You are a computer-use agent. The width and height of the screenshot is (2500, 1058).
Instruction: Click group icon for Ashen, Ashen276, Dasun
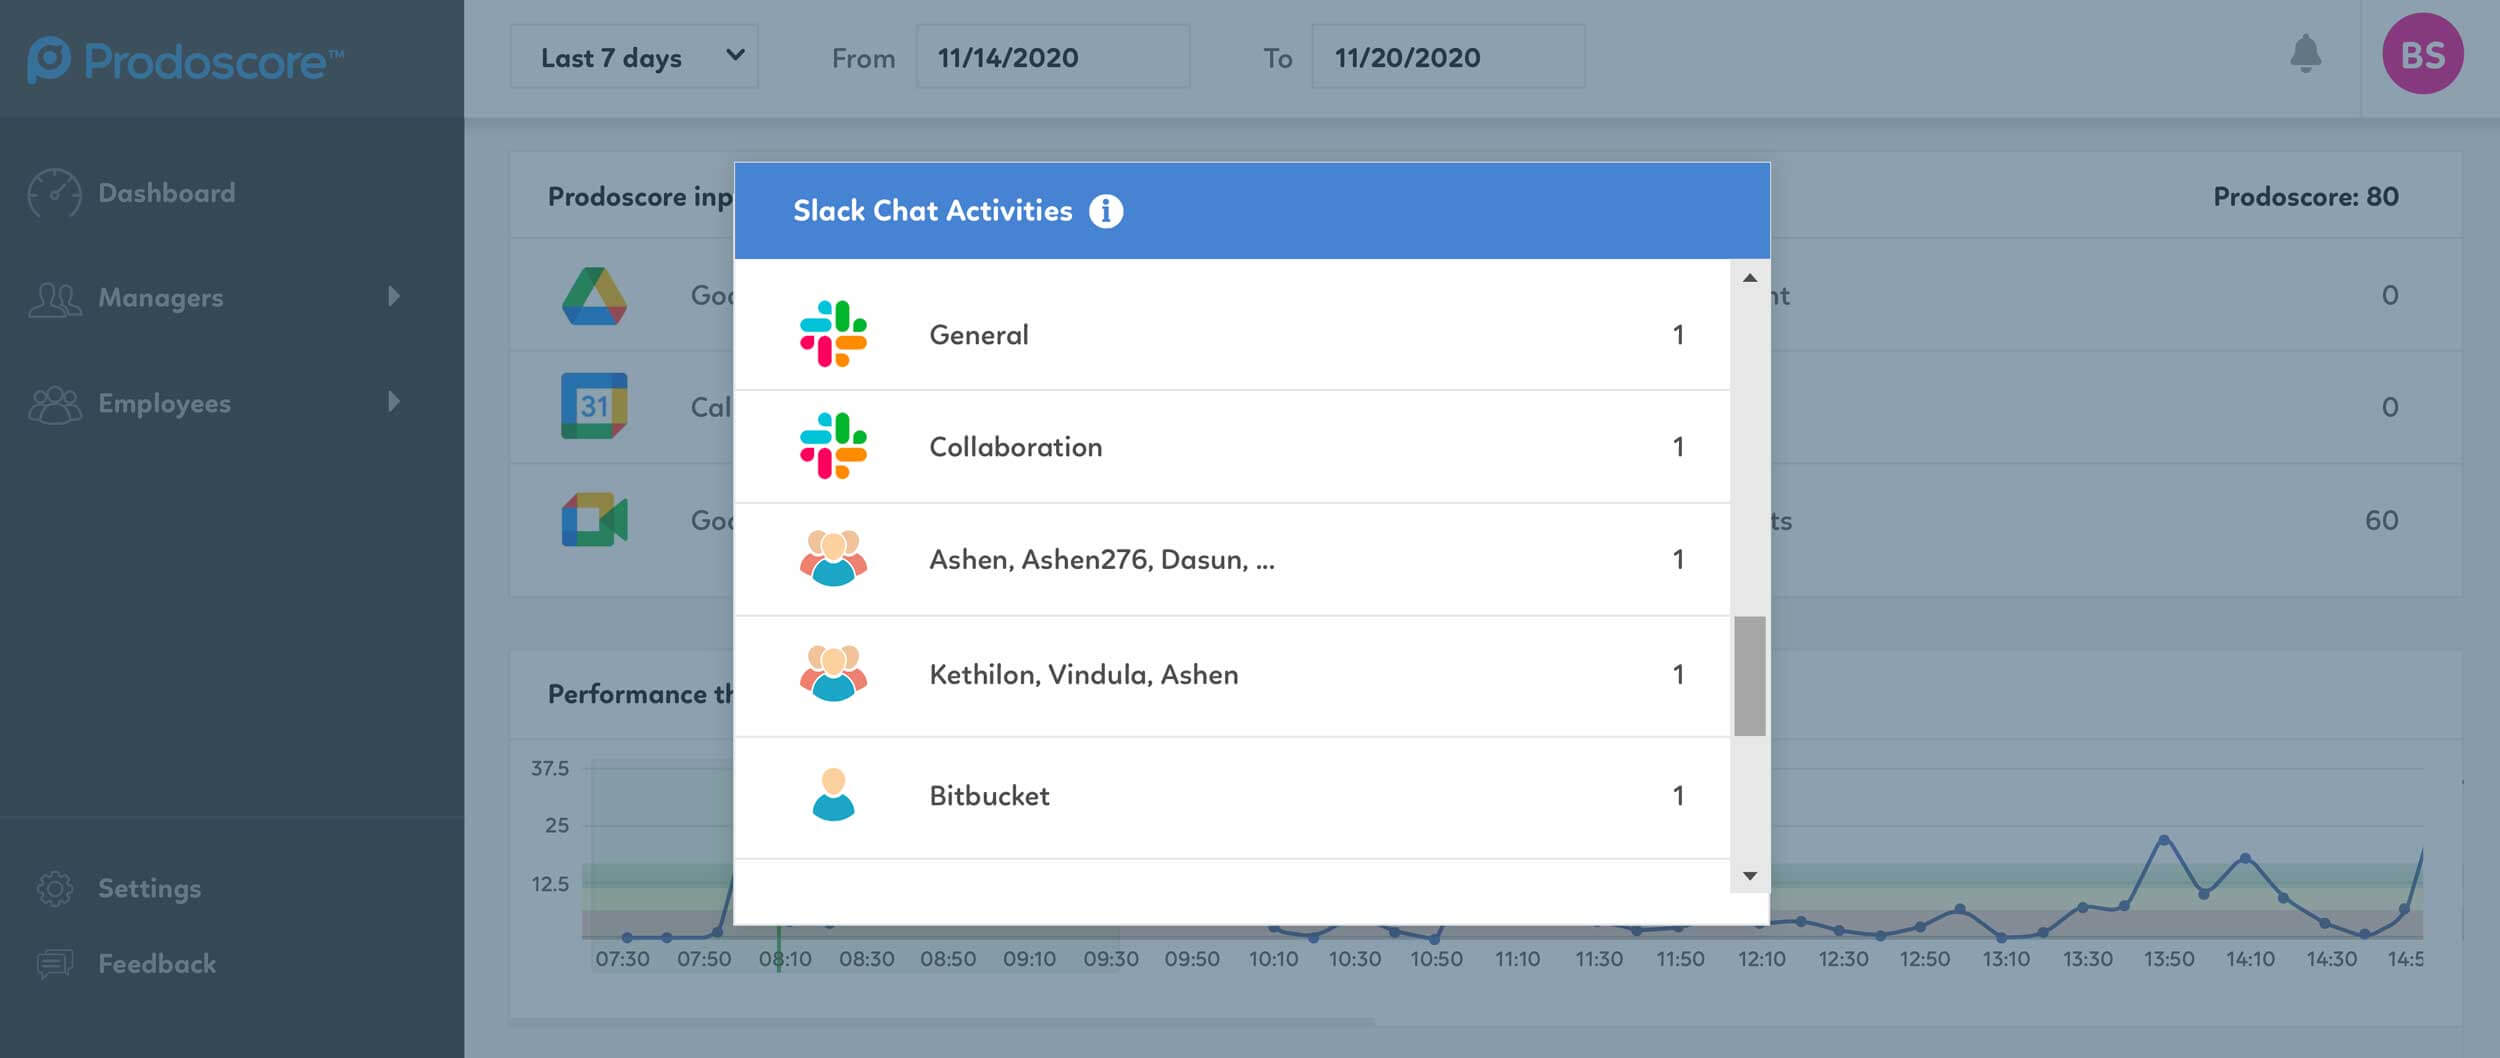point(833,558)
